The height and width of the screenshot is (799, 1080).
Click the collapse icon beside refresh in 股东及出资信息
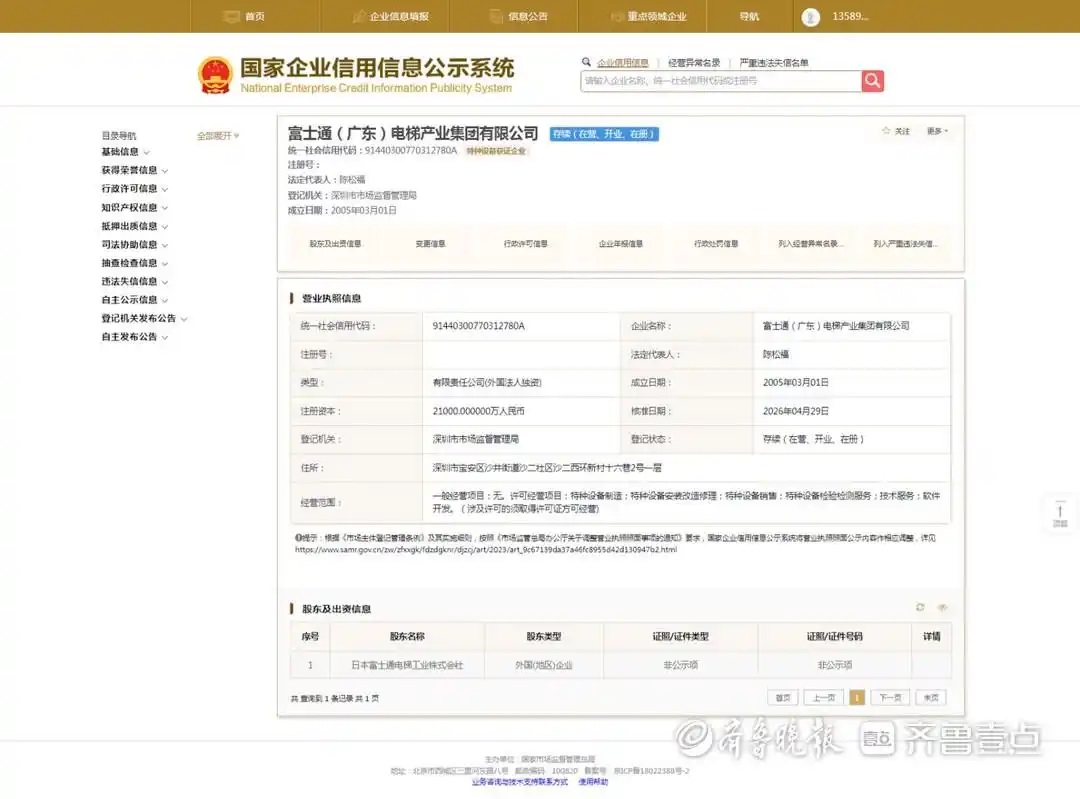tap(943, 607)
